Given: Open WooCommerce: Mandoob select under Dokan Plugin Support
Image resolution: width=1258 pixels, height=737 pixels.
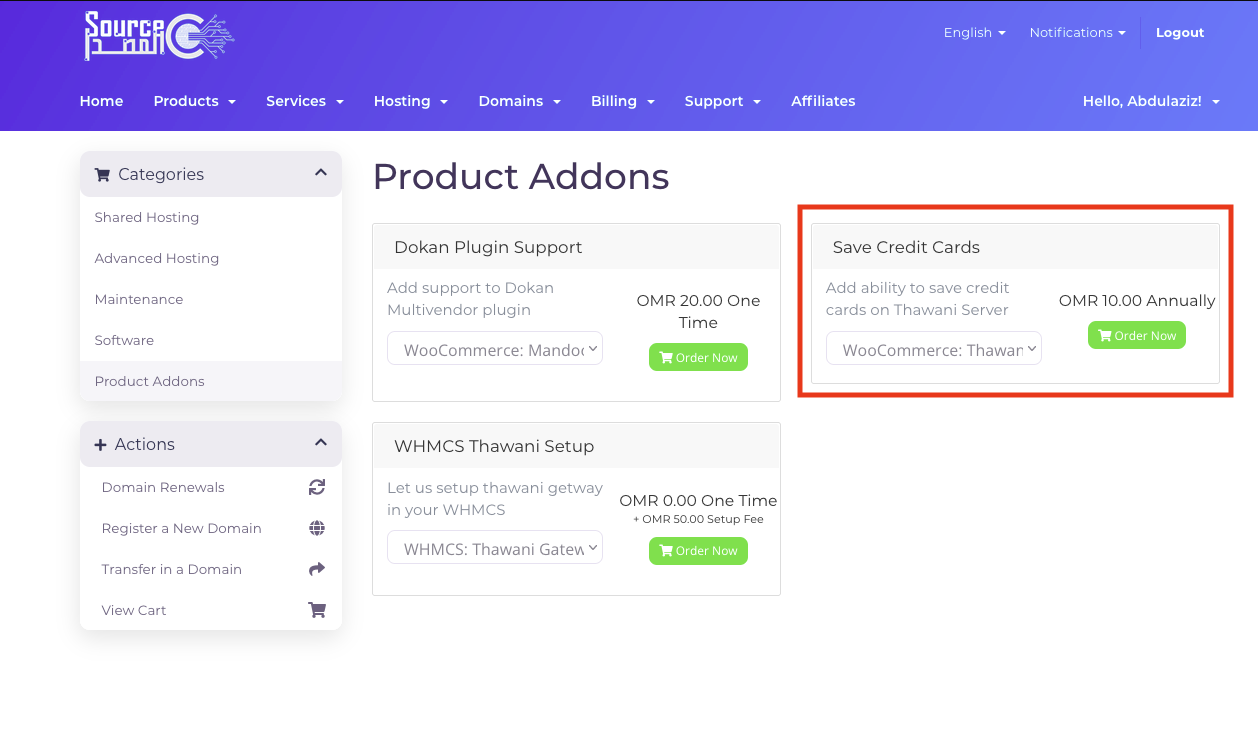Looking at the screenshot, I should coord(495,349).
